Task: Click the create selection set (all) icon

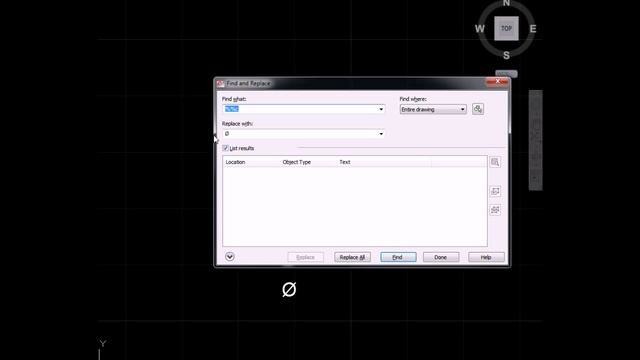Action: point(495,210)
